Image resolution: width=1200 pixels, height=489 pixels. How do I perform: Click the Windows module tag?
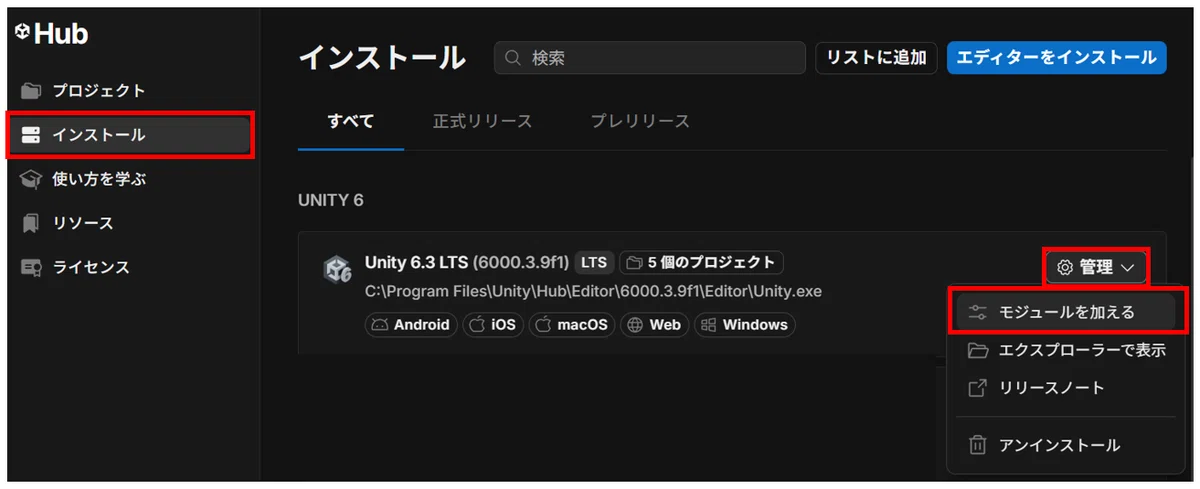(x=745, y=325)
